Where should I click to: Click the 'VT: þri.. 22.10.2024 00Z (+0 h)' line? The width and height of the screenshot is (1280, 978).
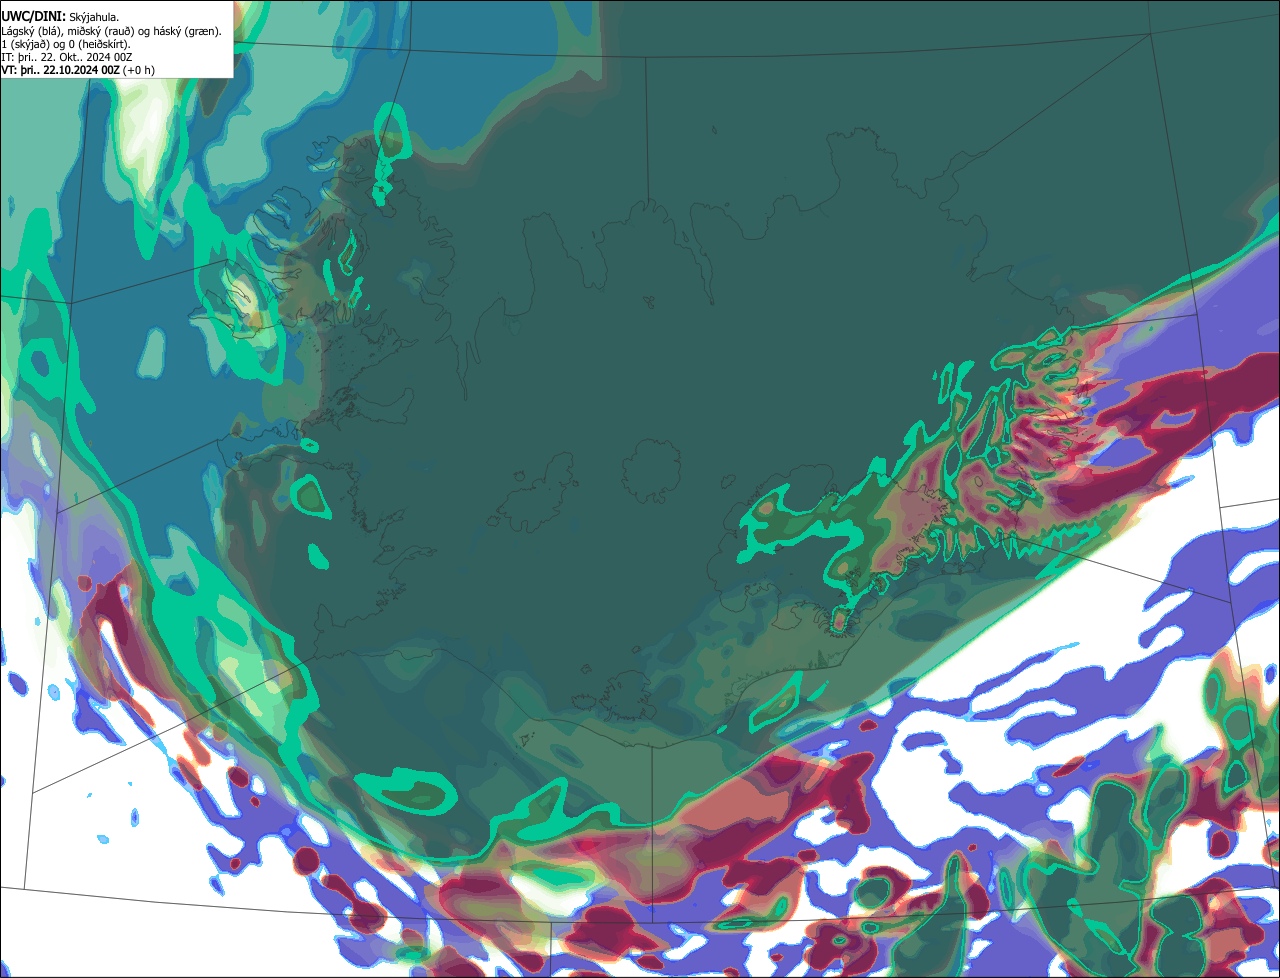[78, 70]
